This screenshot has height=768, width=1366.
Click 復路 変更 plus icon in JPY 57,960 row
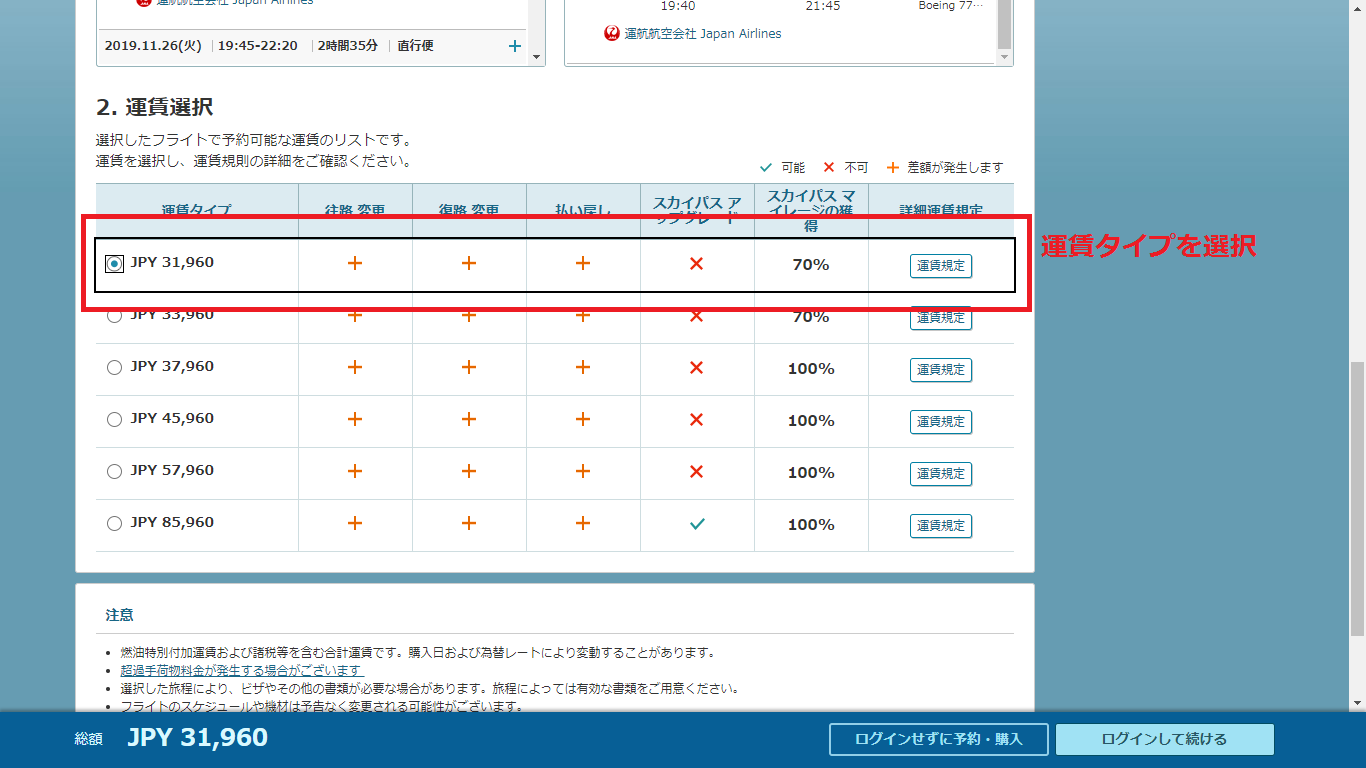[468, 471]
